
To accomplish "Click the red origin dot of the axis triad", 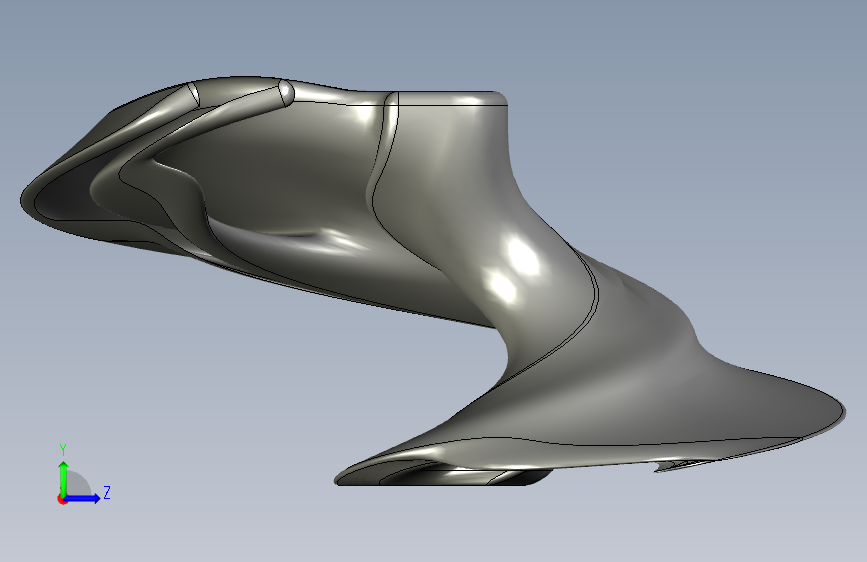I will 62,499.
